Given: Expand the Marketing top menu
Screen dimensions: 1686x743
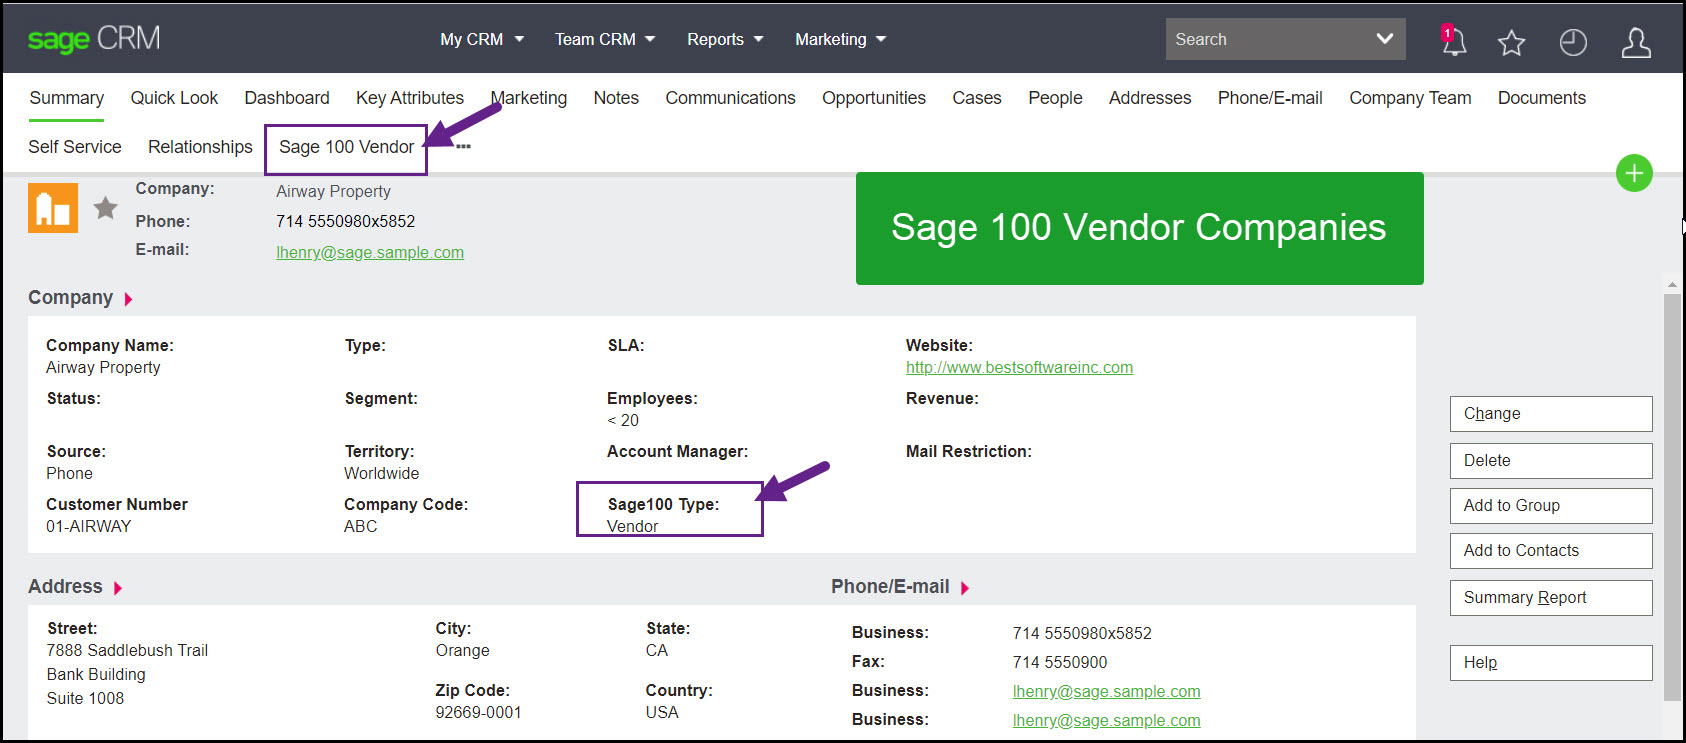Looking at the screenshot, I should pos(840,39).
